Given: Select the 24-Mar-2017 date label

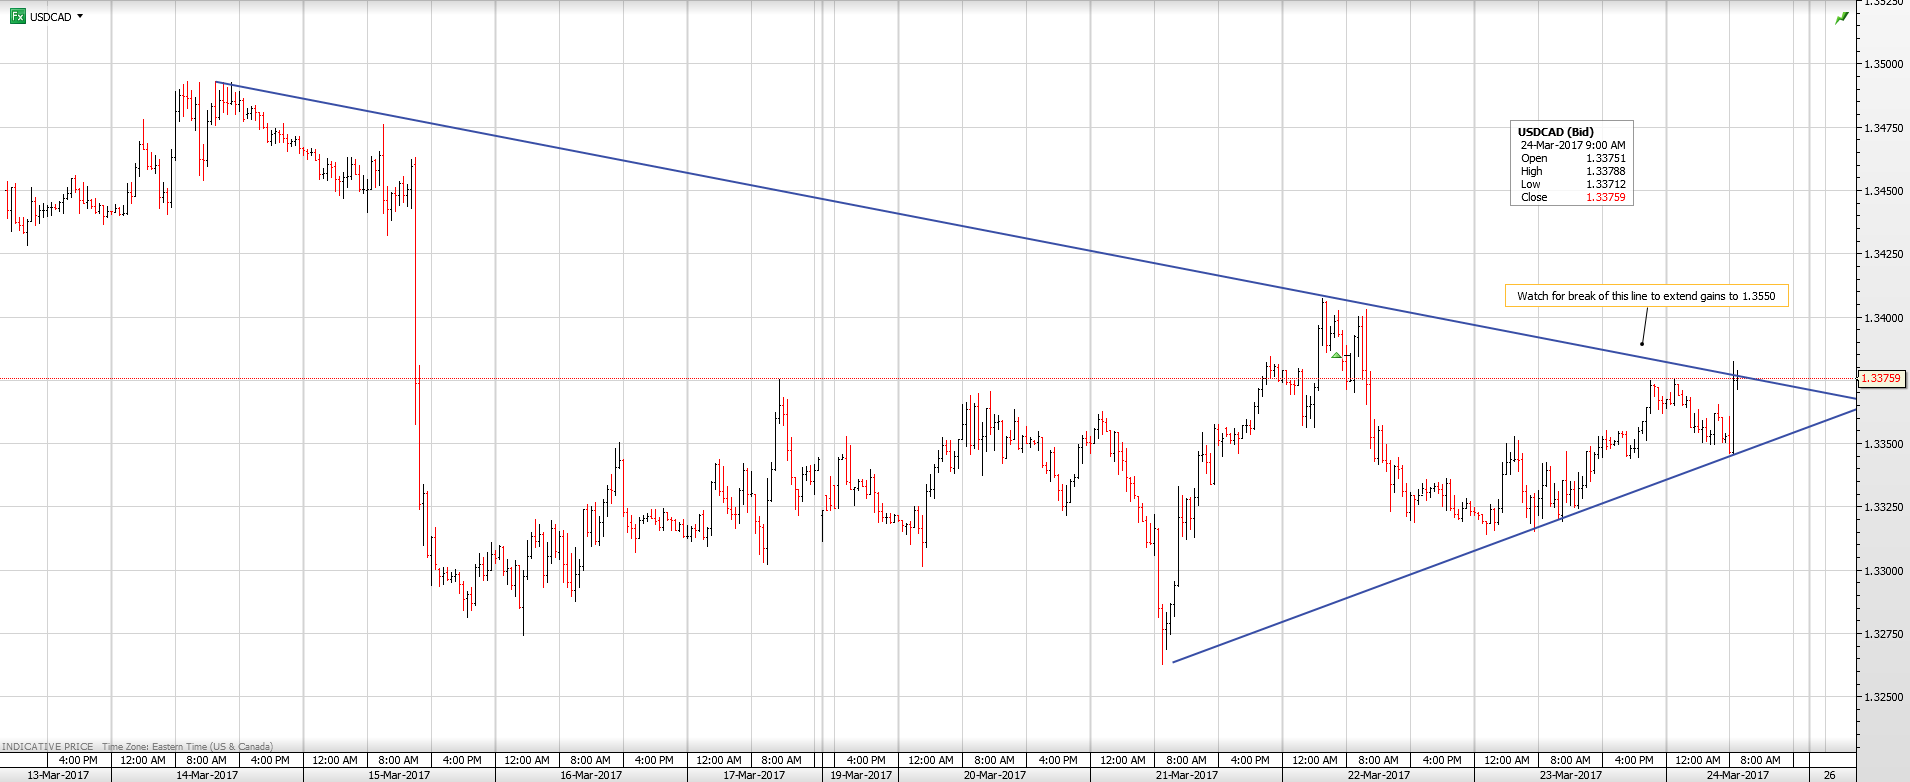Looking at the screenshot, I should 1737,775.
